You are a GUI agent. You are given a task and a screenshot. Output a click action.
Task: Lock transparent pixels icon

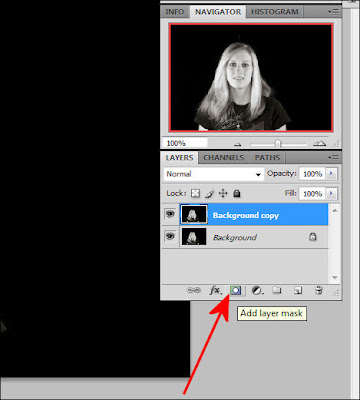tap(195, 193)
